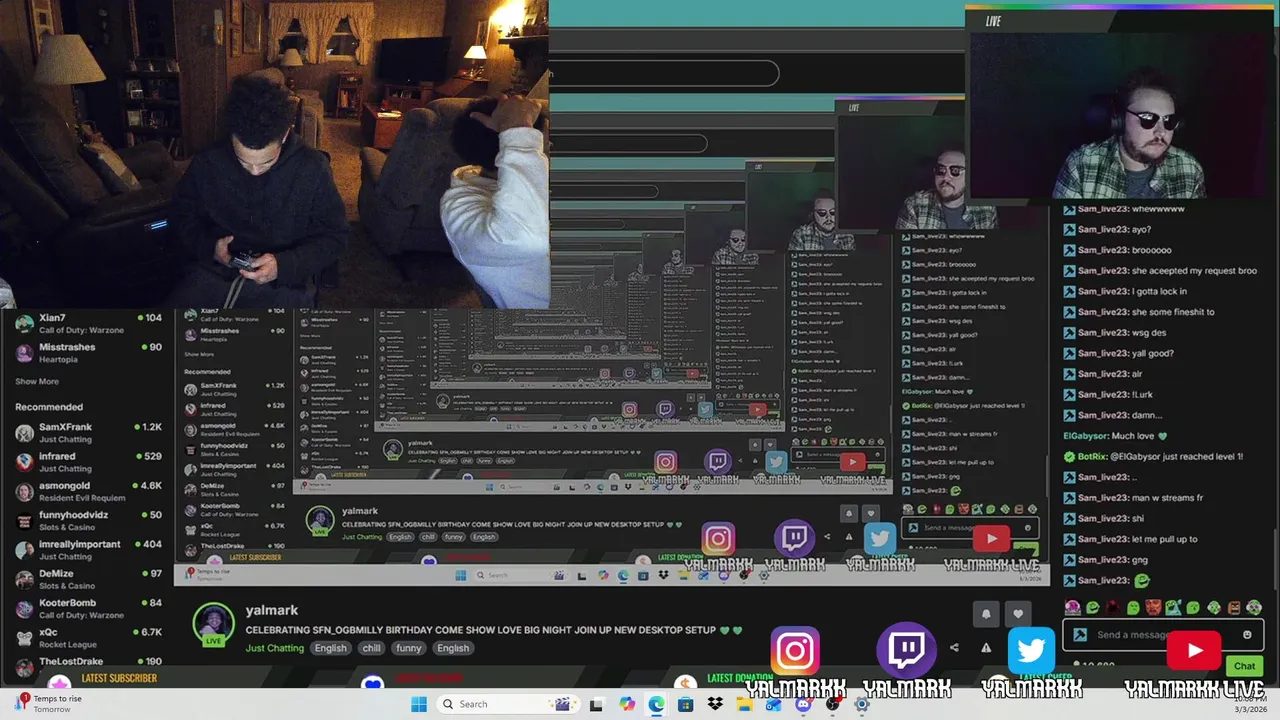Open Outlook from the taskbar
Screen dimensions: 1280x720
coord(773,704)
